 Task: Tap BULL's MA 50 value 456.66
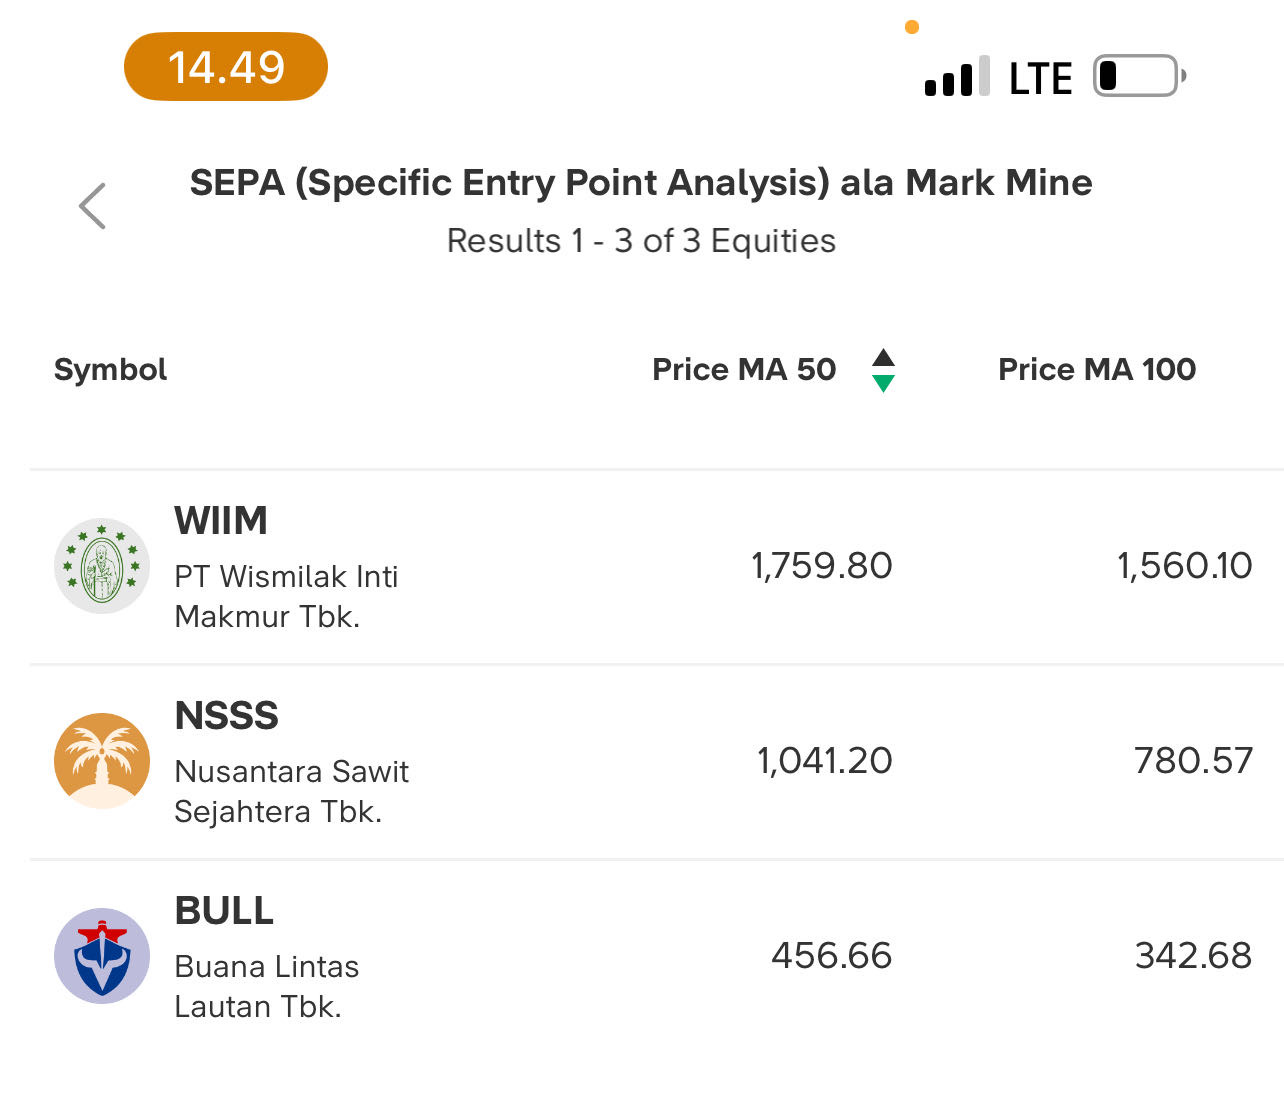pyautogui.click(x=831, y=956)
